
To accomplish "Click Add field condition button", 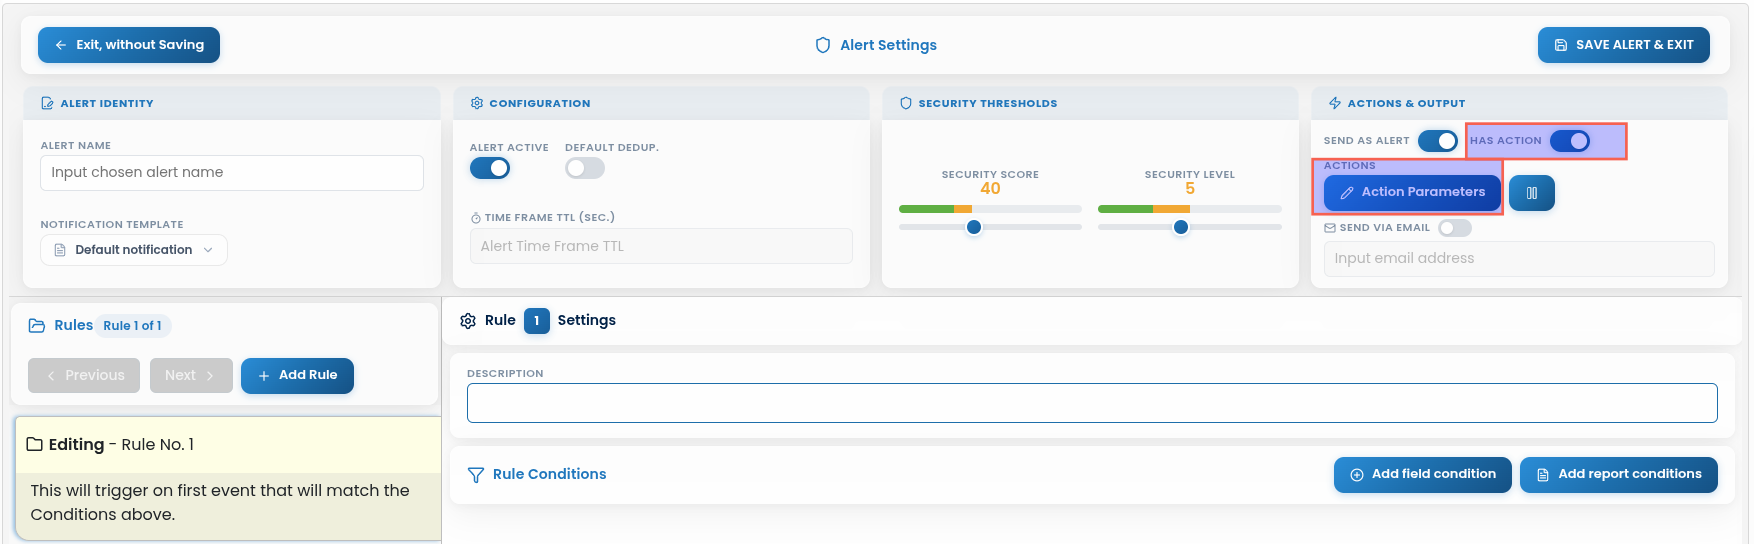I will 1422,475.
